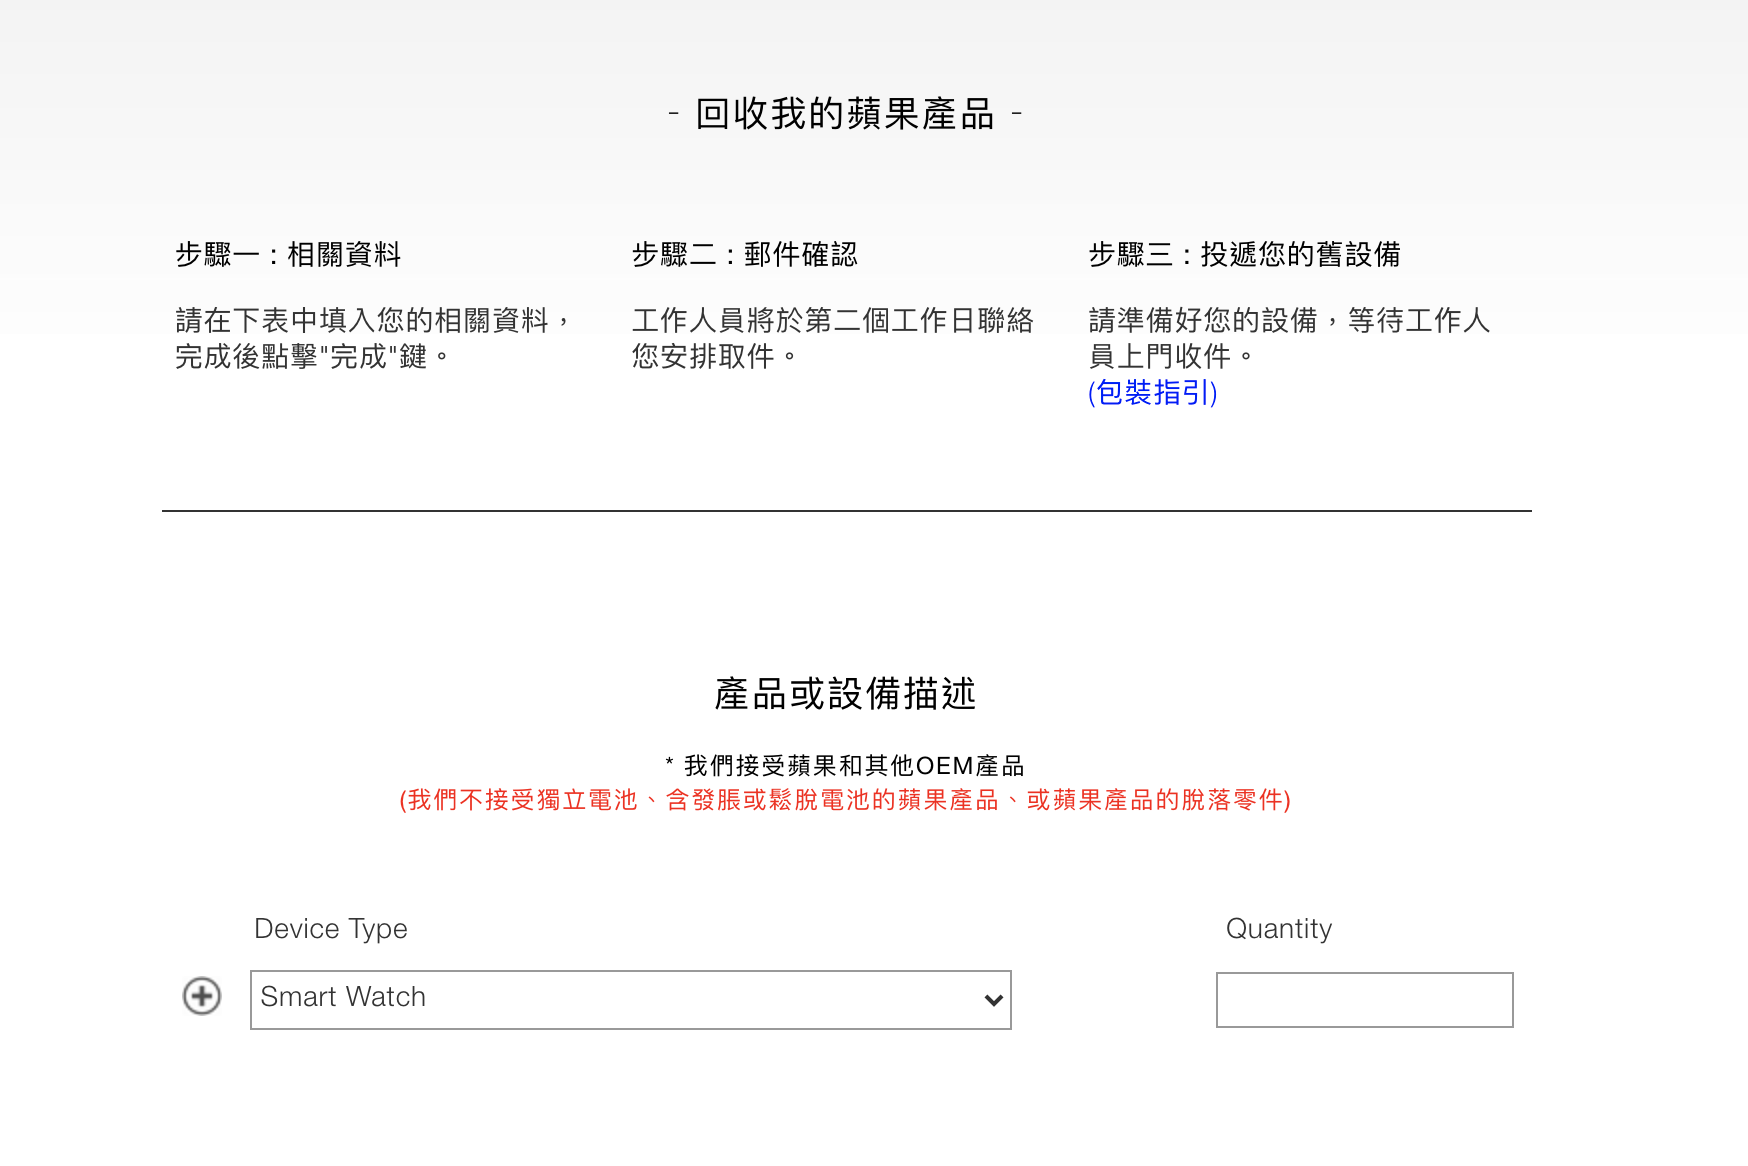Click the Quantity label

coord(1279,928)
